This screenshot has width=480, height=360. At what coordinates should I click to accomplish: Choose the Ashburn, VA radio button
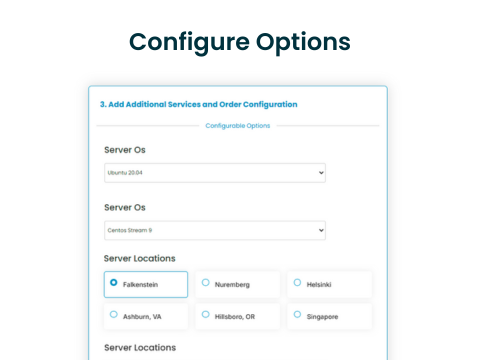(x=114, y=314)
